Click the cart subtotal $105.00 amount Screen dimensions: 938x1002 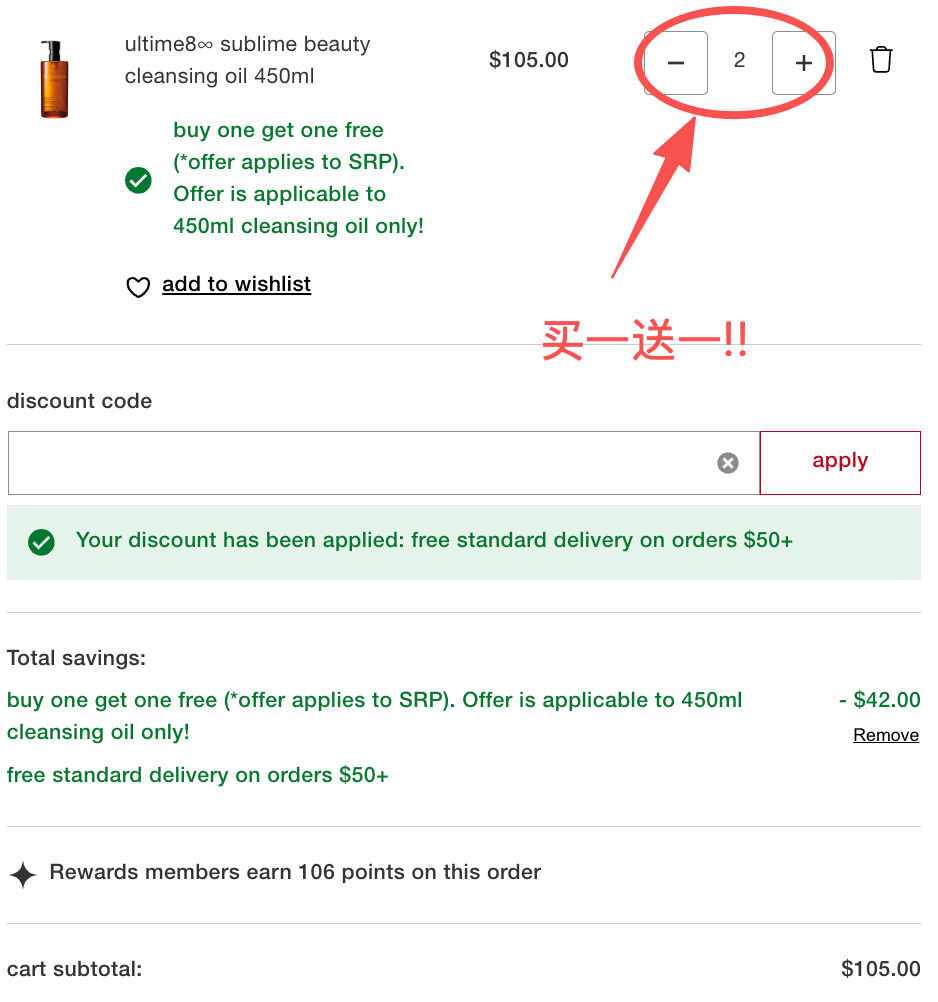[x=880, y=969]
